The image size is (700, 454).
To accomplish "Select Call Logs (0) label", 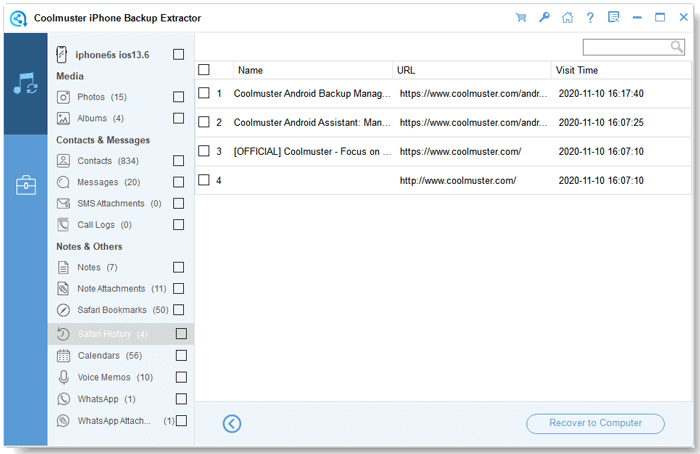I will click(x=104, y=225).
